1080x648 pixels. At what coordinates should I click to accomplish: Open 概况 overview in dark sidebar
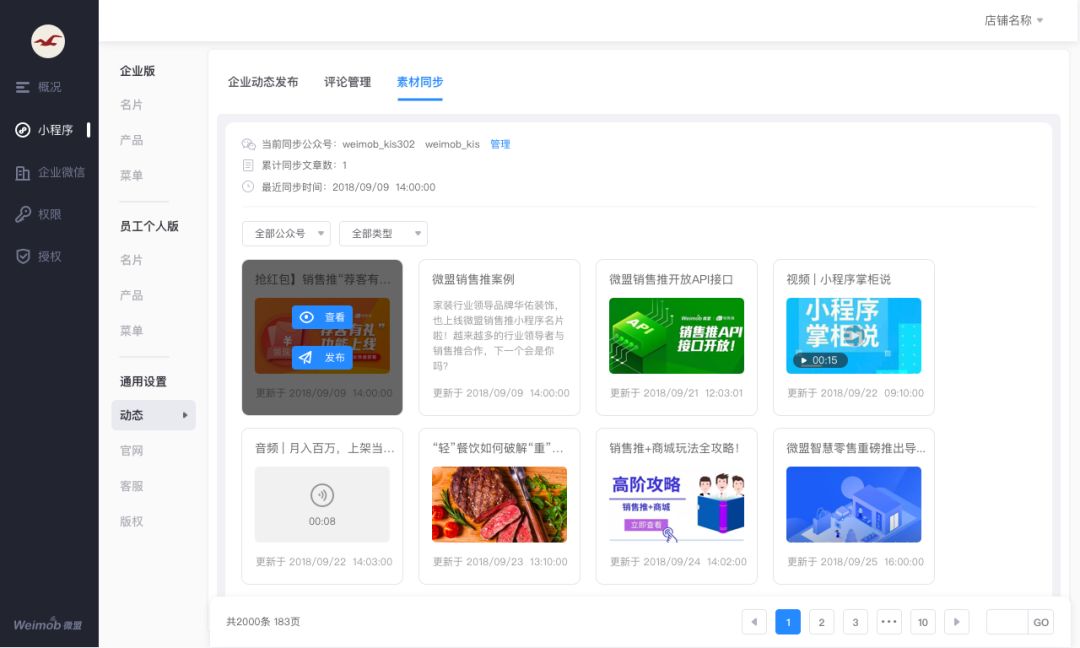point(39,87)
